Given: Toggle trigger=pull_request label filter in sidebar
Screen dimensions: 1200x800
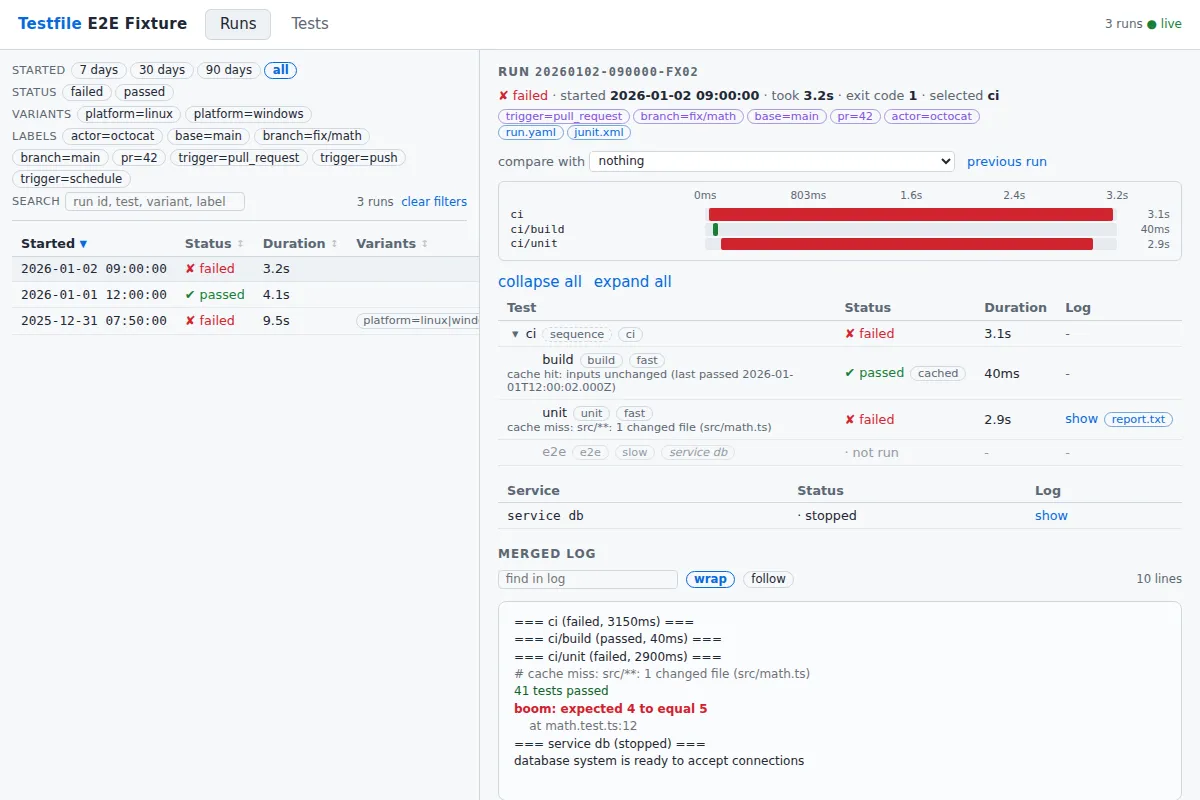Looking at the screenshot, I should [x=240, y=158].
